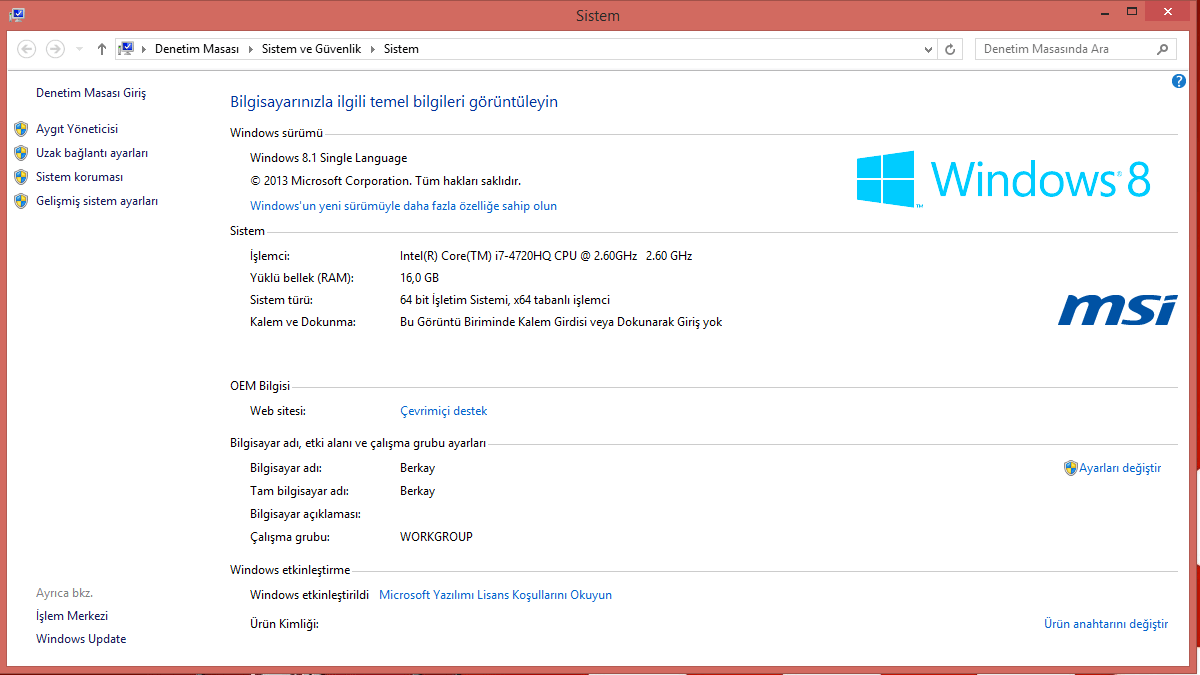The image size is (1200, 675).
Task: Click Windows etkinleştirildi status text
Action: 309,595
